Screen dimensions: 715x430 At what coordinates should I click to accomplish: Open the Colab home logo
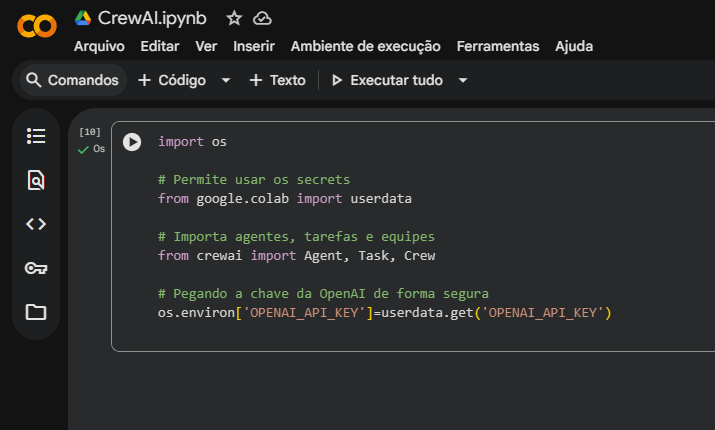tap(37, 26)
